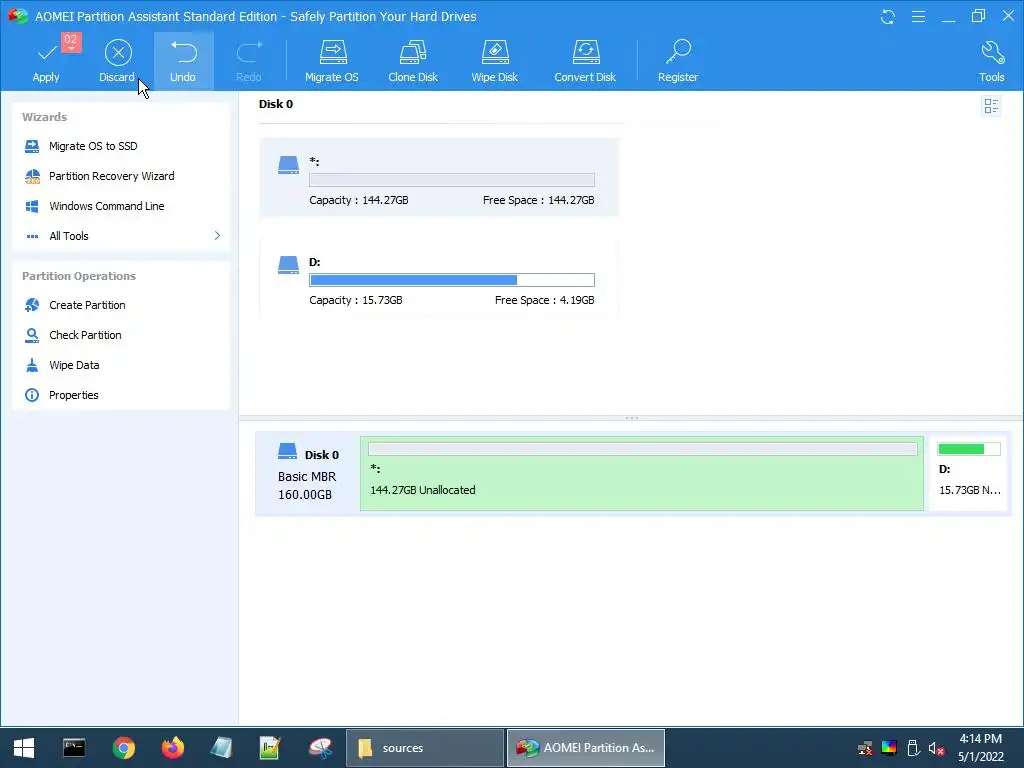The image size is (1024, 768).
Task: Launch the Migrate OS toolbar tool
Action: tap(332, 61)
